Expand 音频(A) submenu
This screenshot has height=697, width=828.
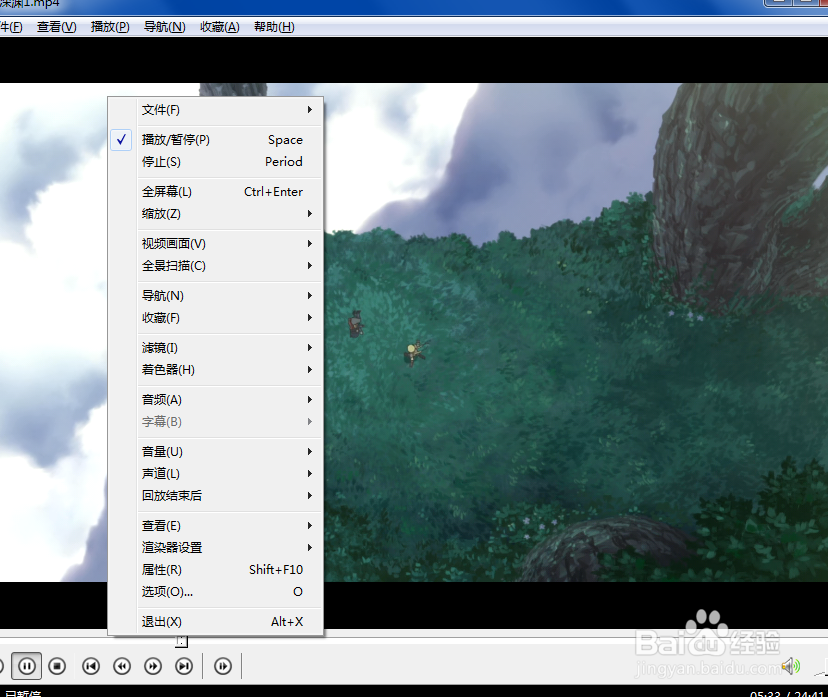[215, 400]
